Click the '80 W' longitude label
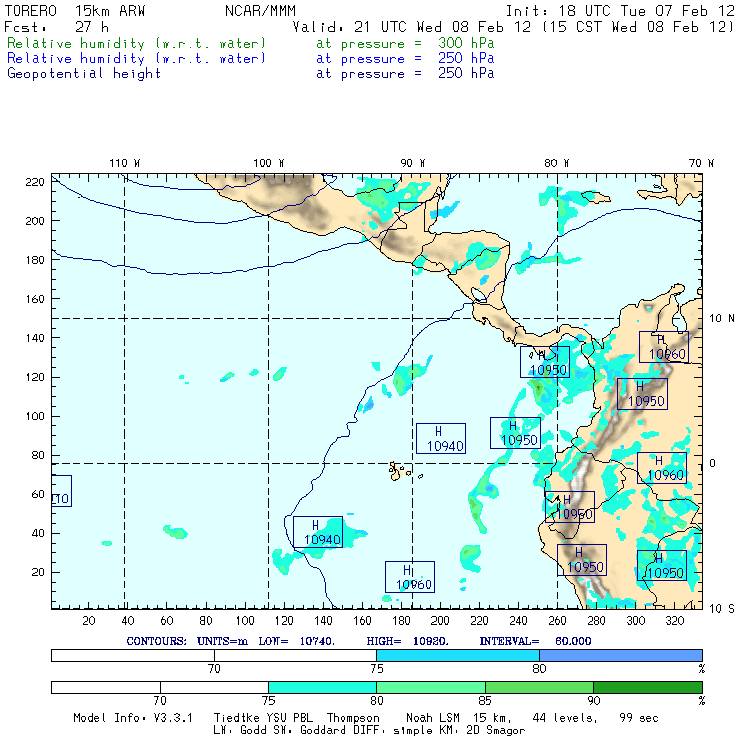Viewport: 740px width, 740px height. tap(557, 163)
